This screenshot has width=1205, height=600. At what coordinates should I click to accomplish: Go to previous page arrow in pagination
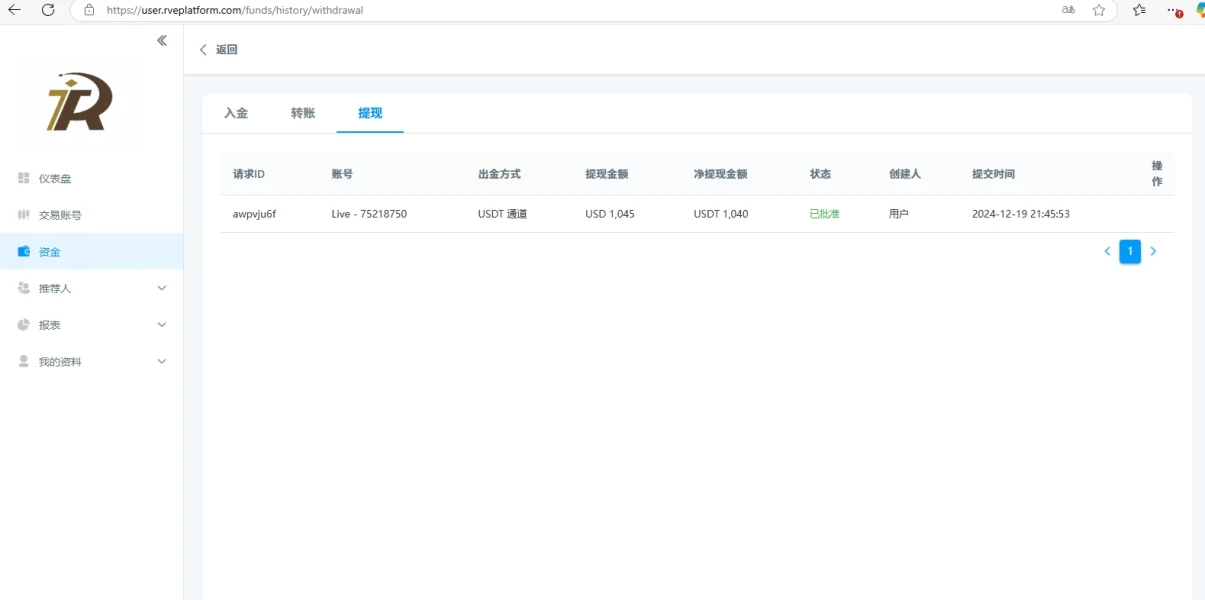click(x=1107, y=252)
